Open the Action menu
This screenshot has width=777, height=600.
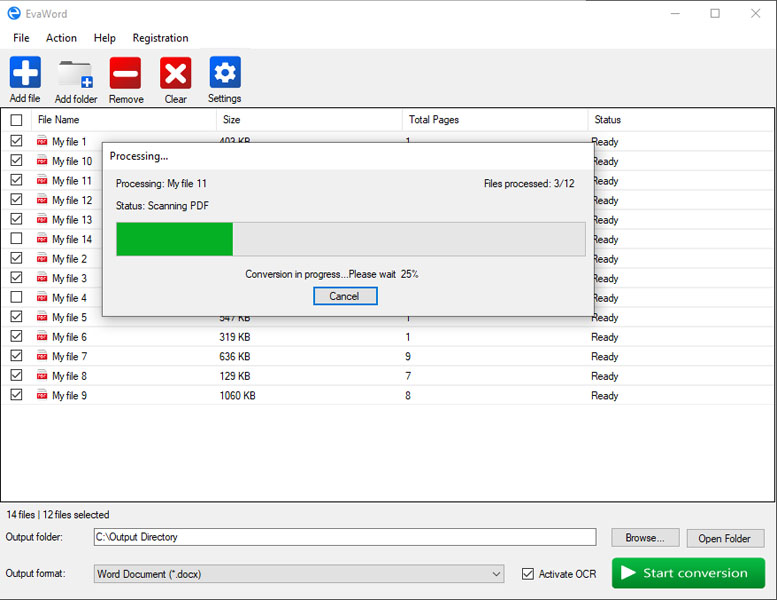[x=61, y=38]
